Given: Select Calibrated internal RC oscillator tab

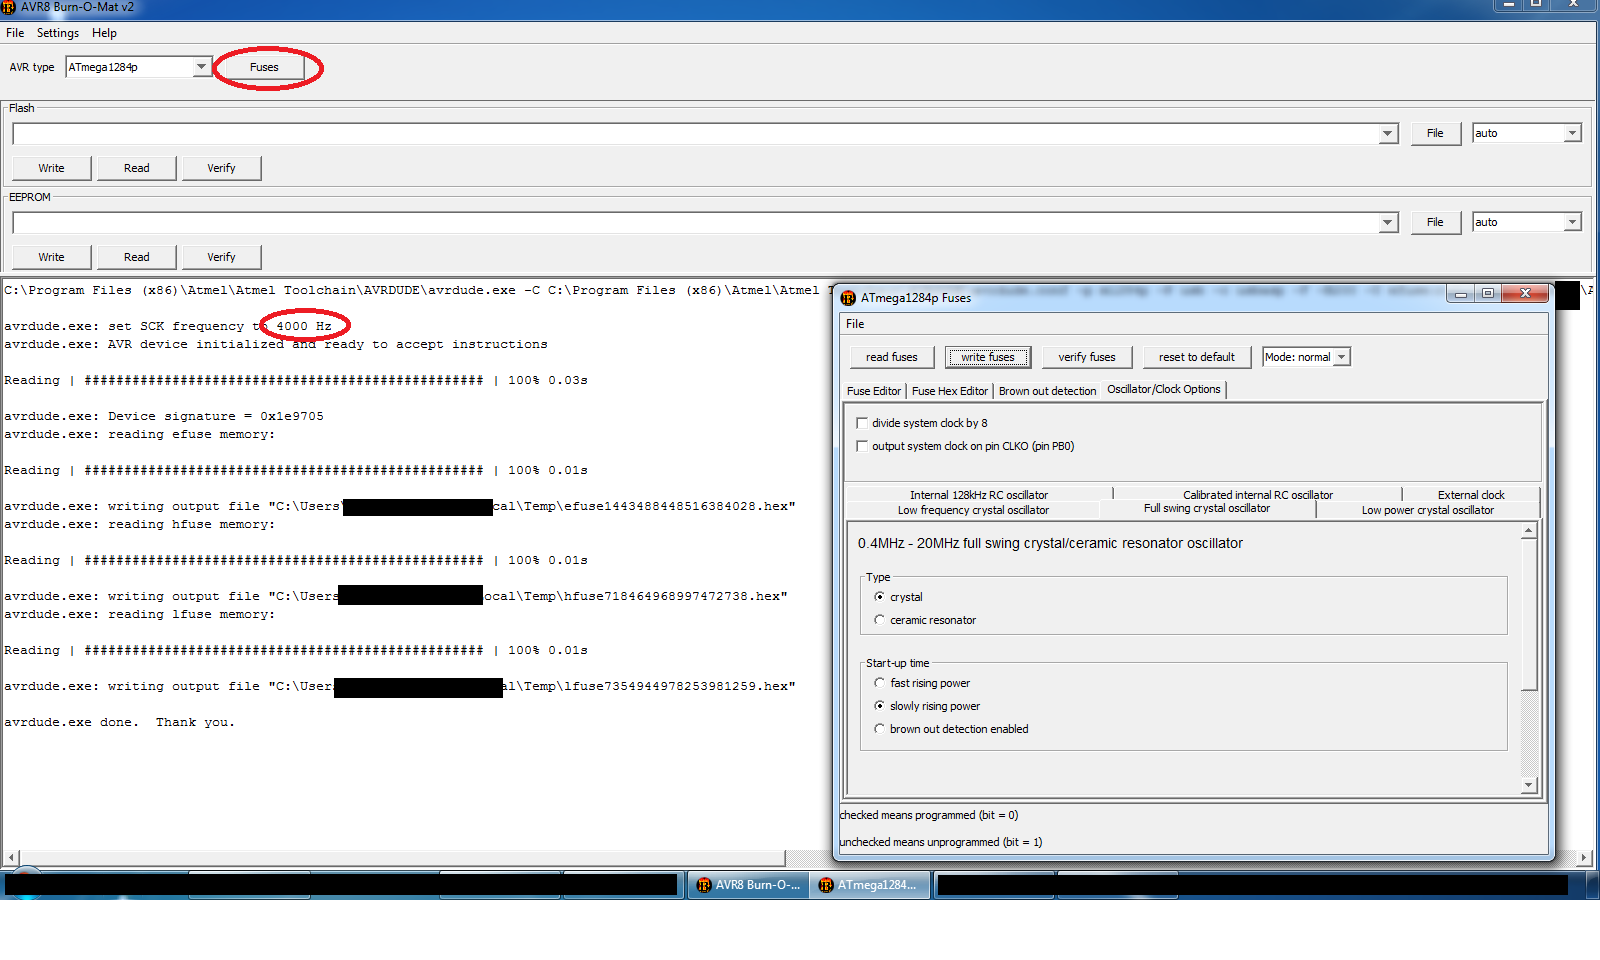Looking at the screenshot, I should coord(1258,495).
